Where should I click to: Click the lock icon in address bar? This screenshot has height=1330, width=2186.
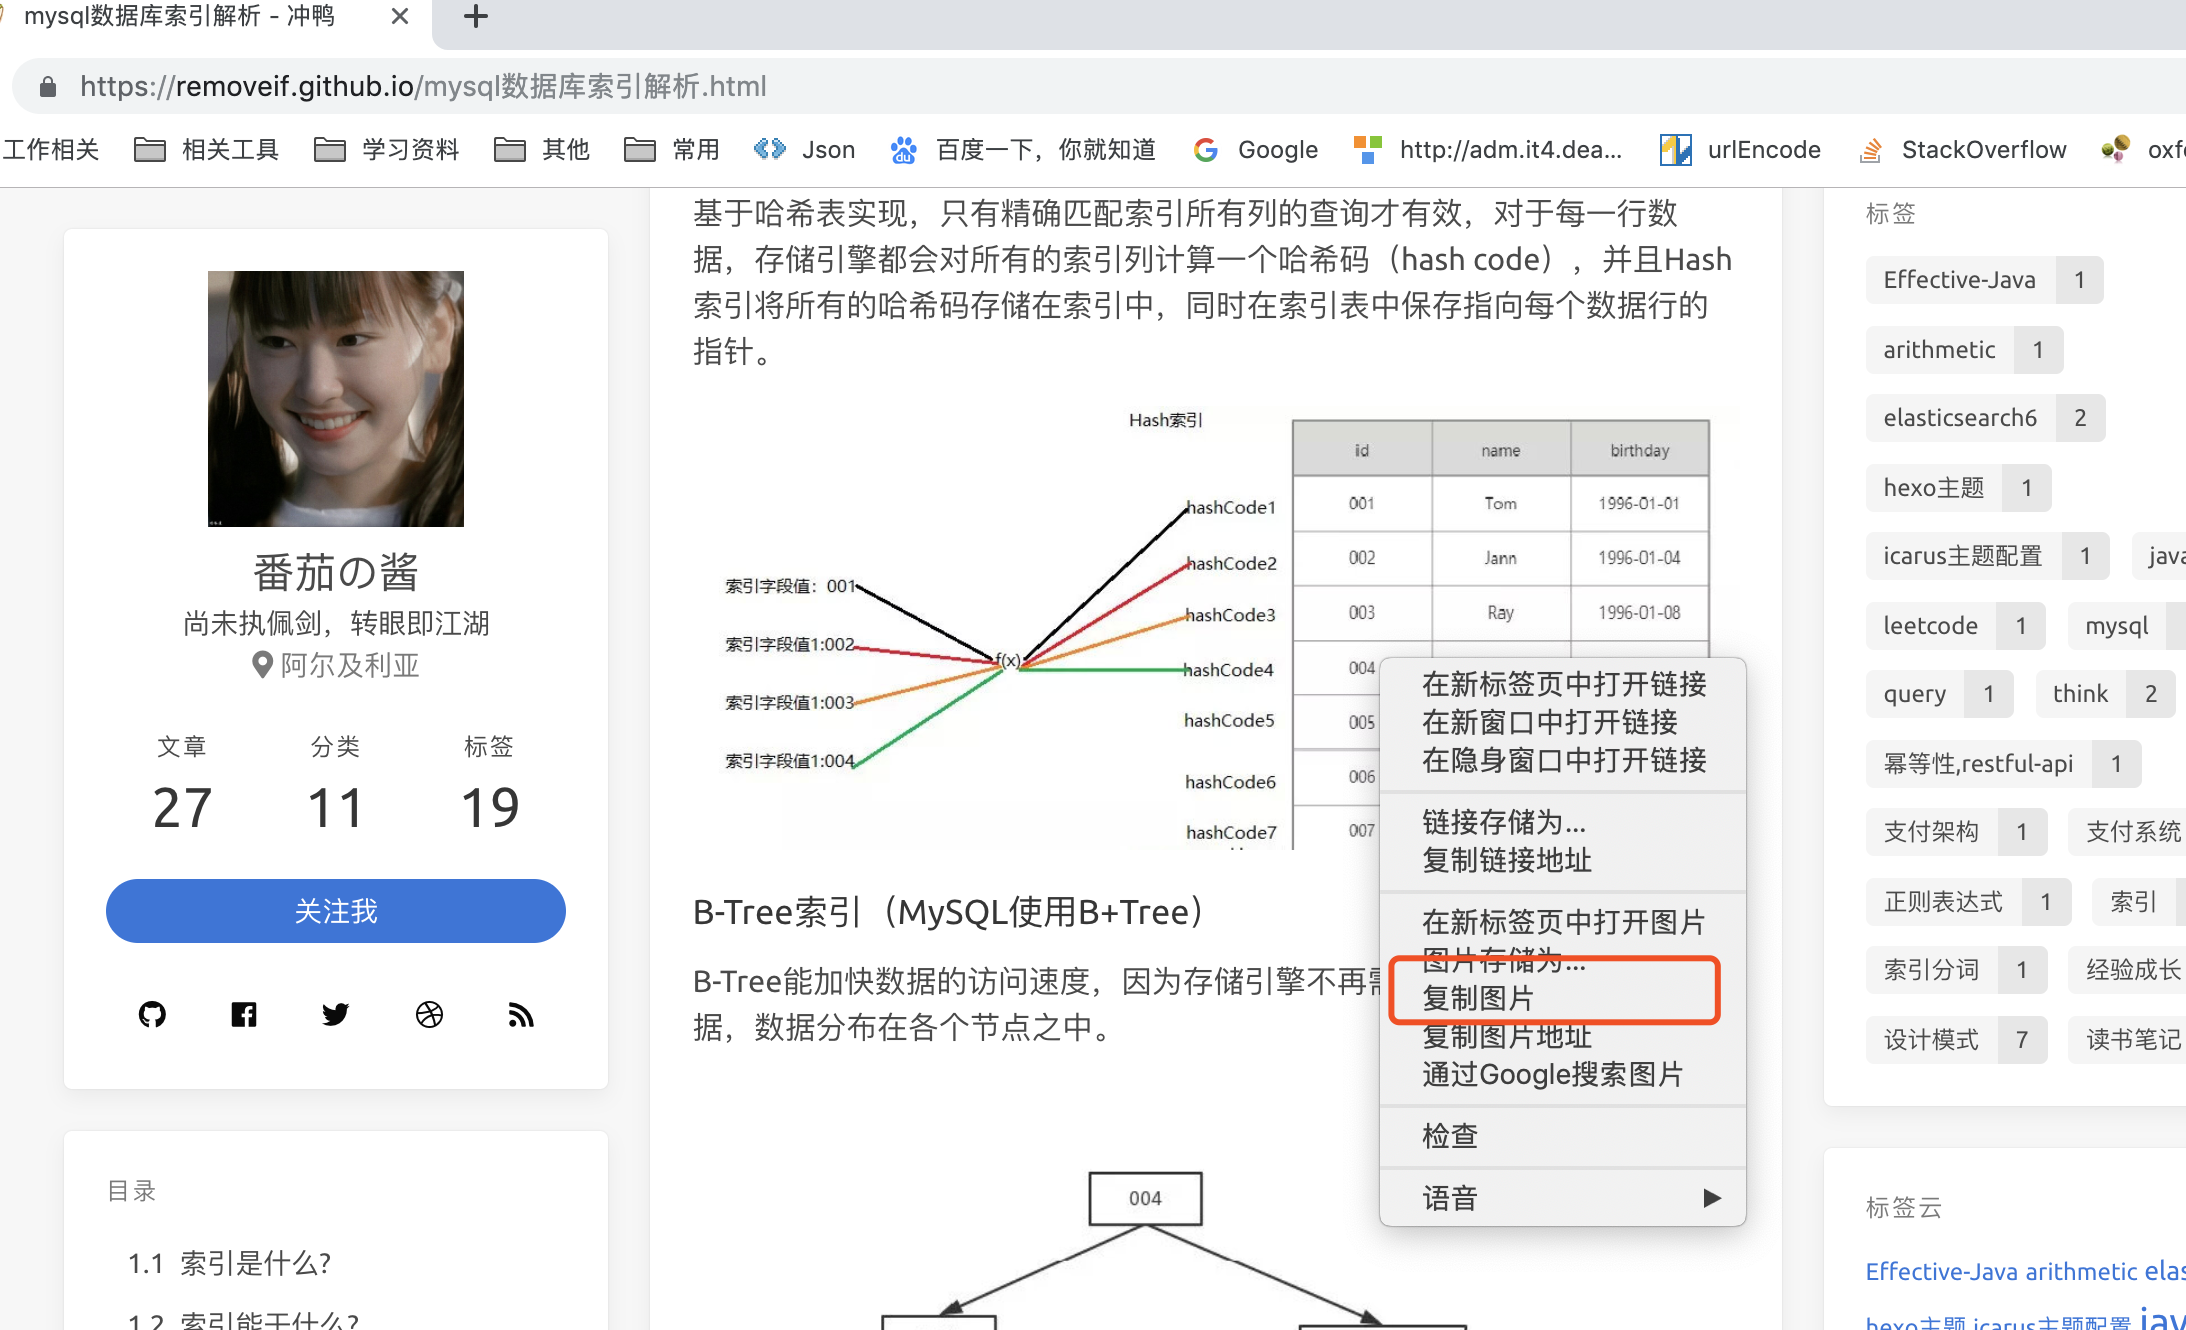(47, 87)
